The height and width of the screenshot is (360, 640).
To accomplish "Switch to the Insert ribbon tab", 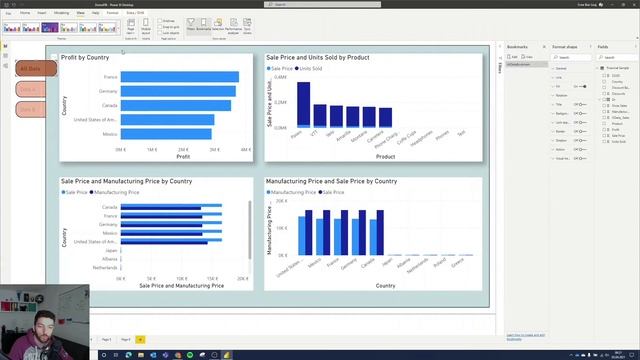I will tap(42, 13).
